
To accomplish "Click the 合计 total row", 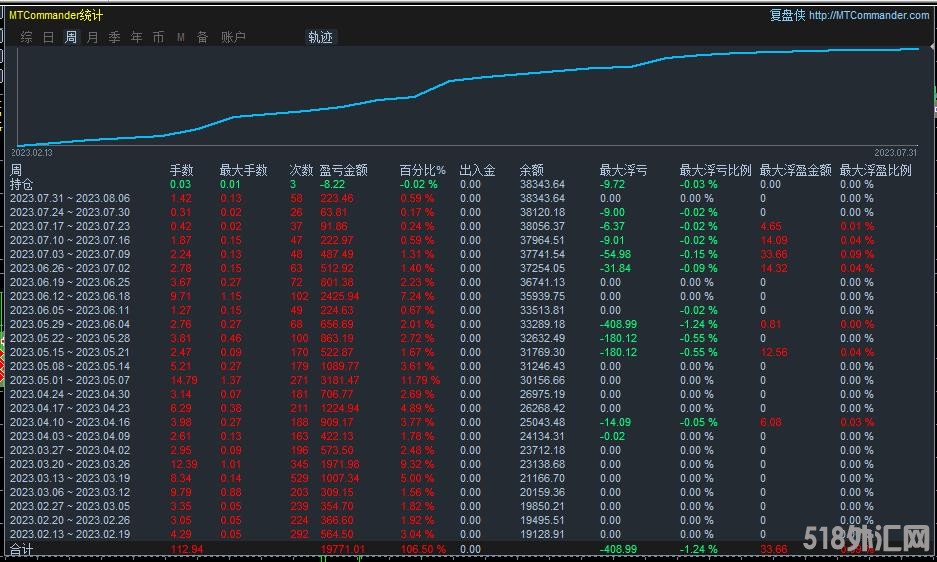I will coord(21,549).
